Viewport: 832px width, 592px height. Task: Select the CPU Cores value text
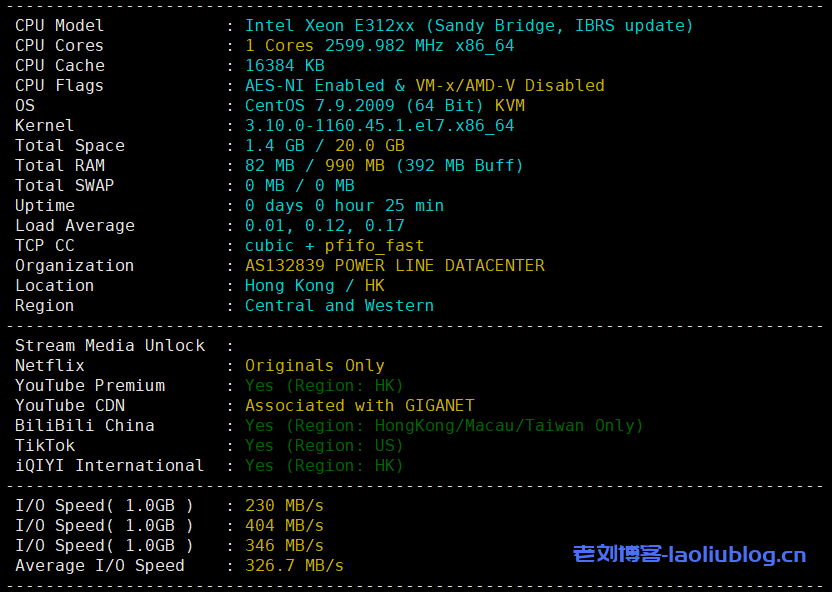[379, 46]
